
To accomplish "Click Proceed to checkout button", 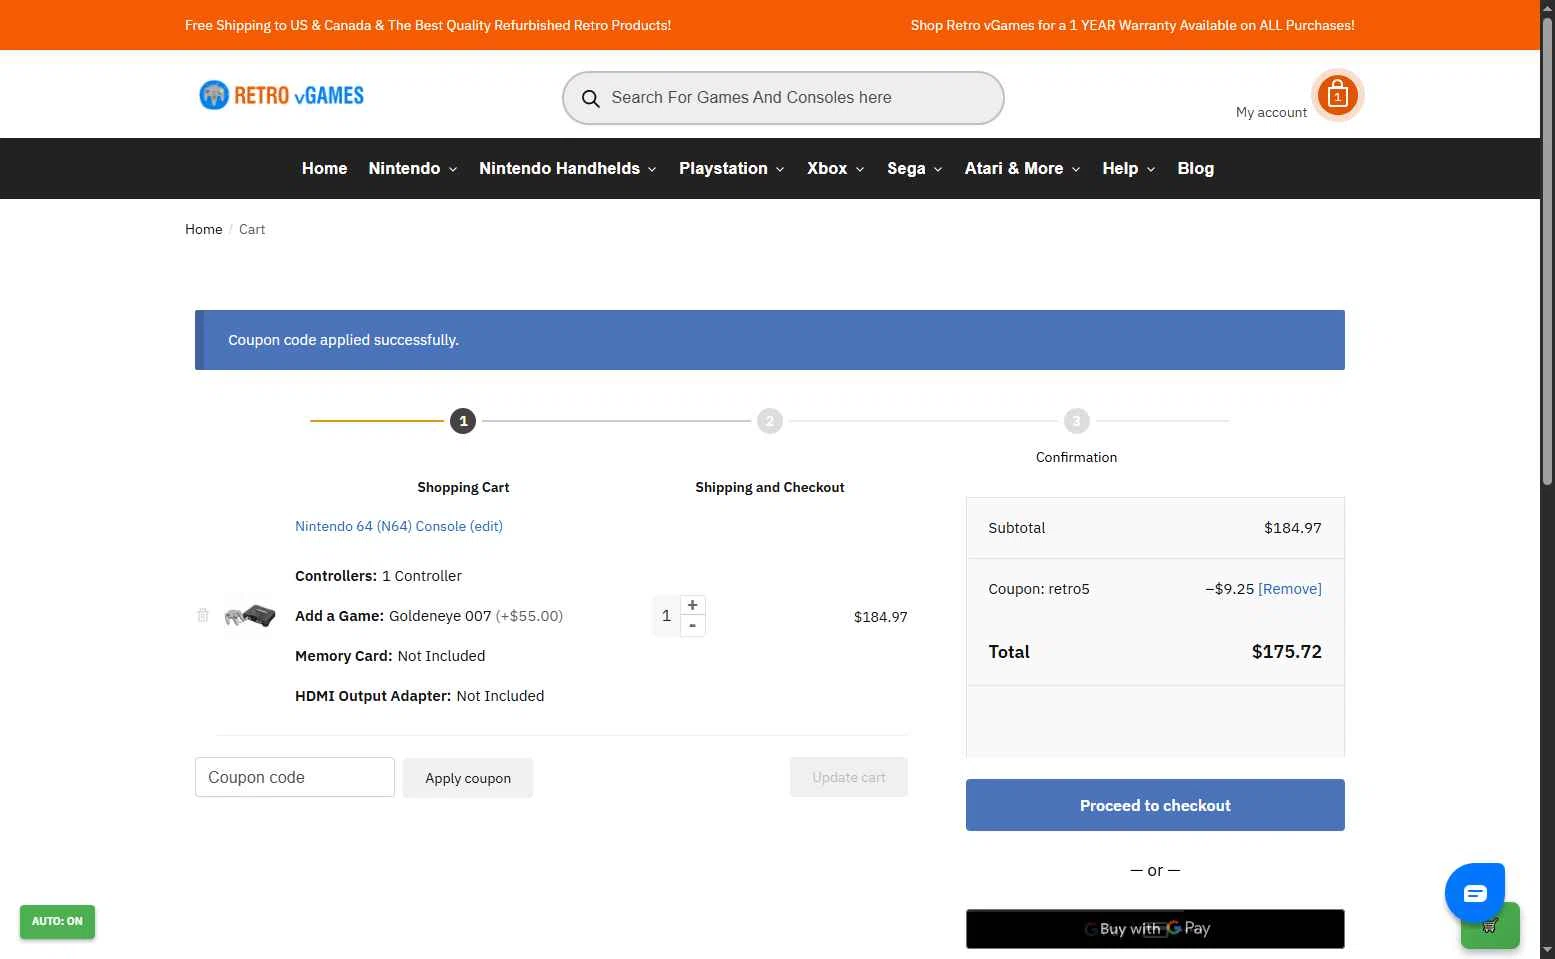I will (1155, 805).
